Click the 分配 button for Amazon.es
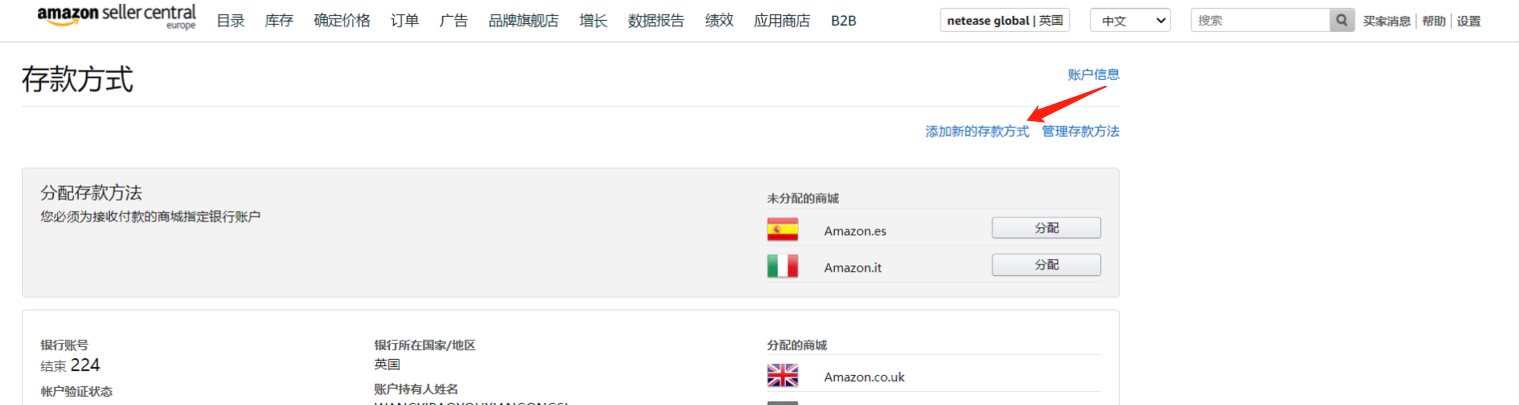The height and width of the screenshot is (405, 1519). pos(1046,228)
